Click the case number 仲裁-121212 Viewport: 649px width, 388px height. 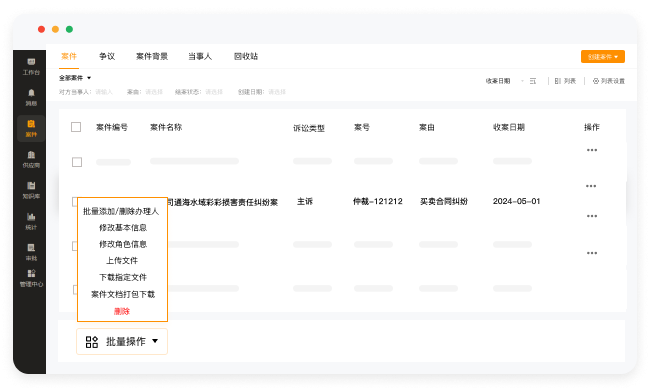[377, 202]
